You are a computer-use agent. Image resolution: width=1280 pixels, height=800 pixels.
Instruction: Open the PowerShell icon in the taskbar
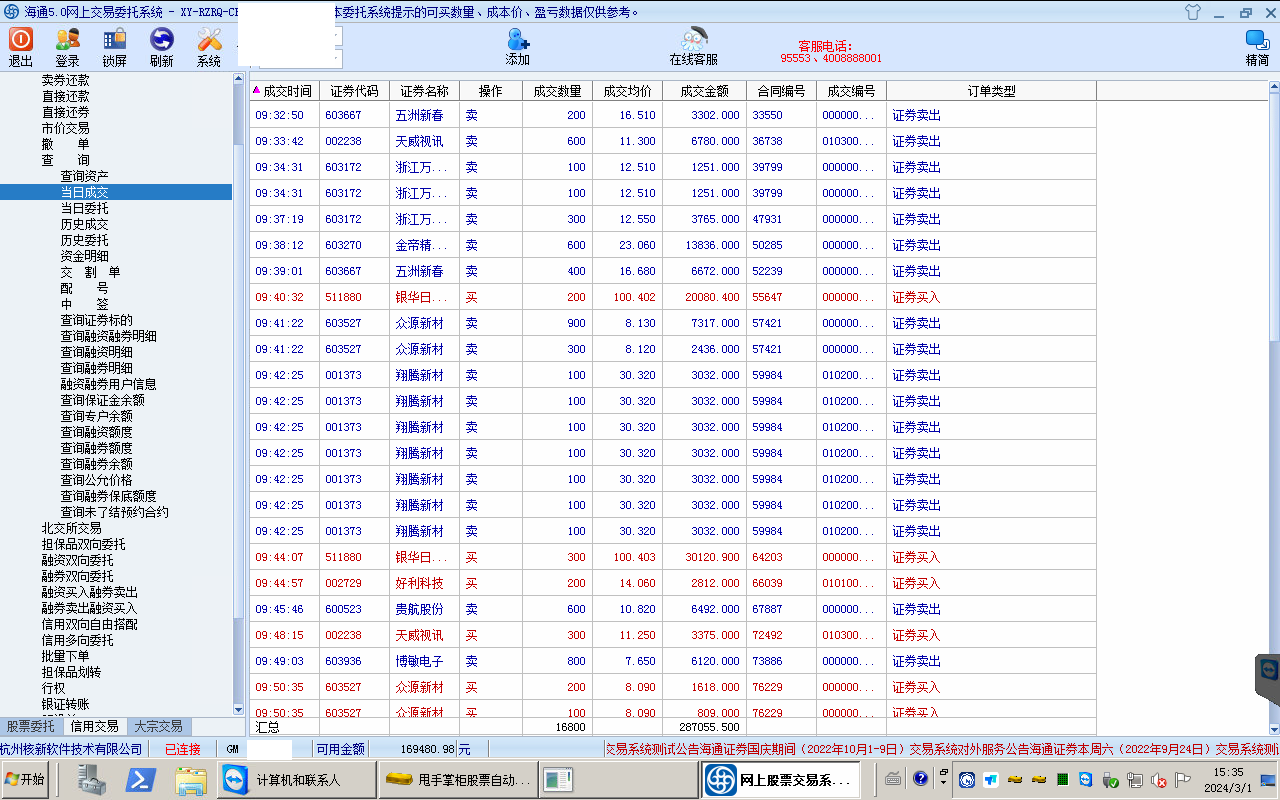click(140, 779)
